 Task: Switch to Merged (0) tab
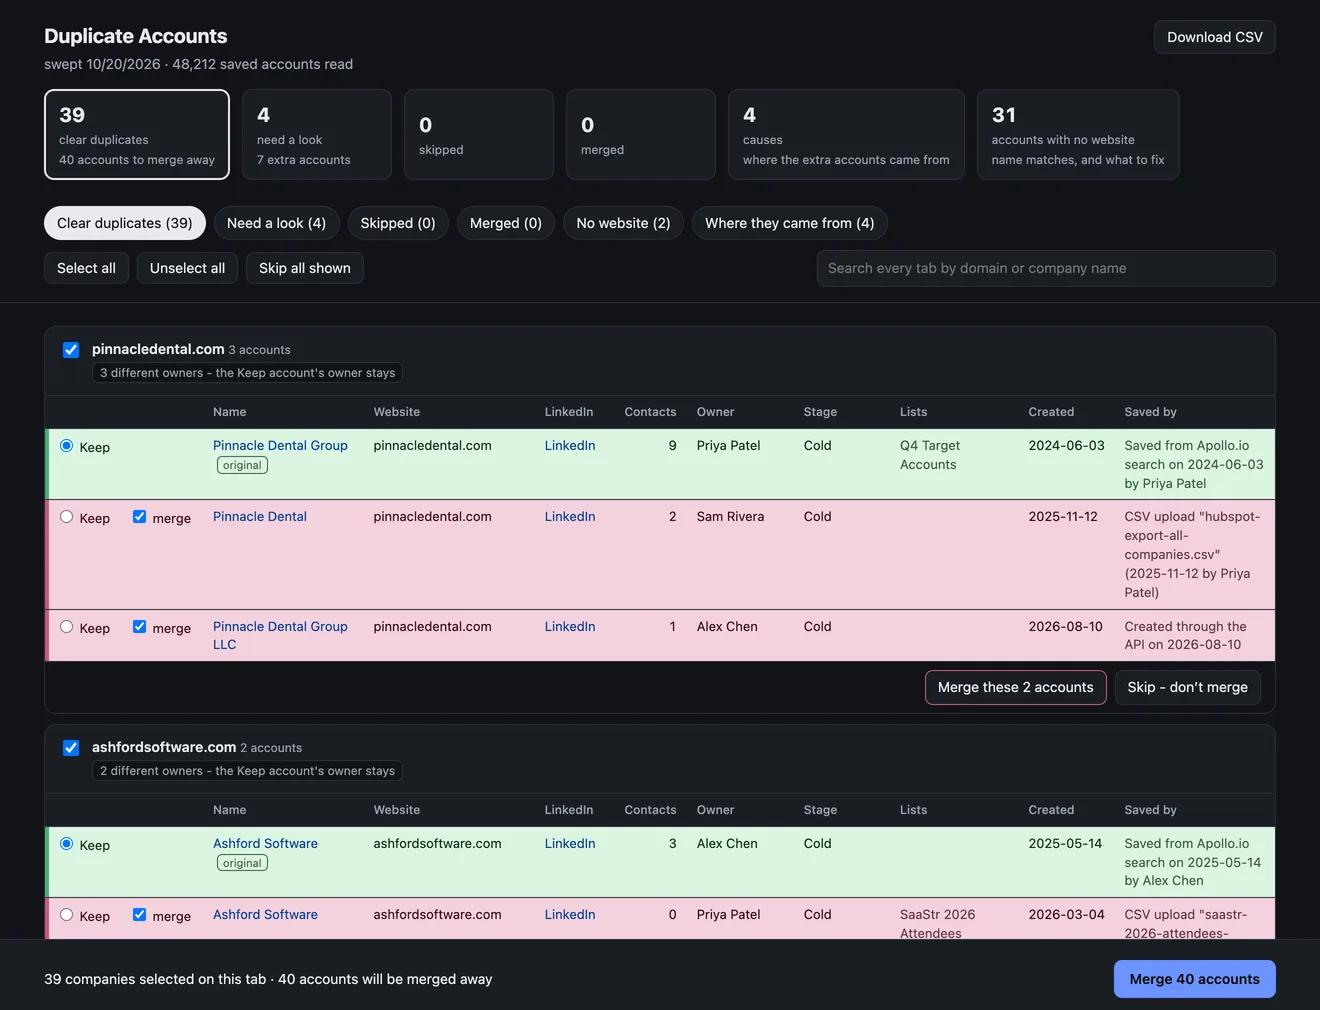click(506, 223)
